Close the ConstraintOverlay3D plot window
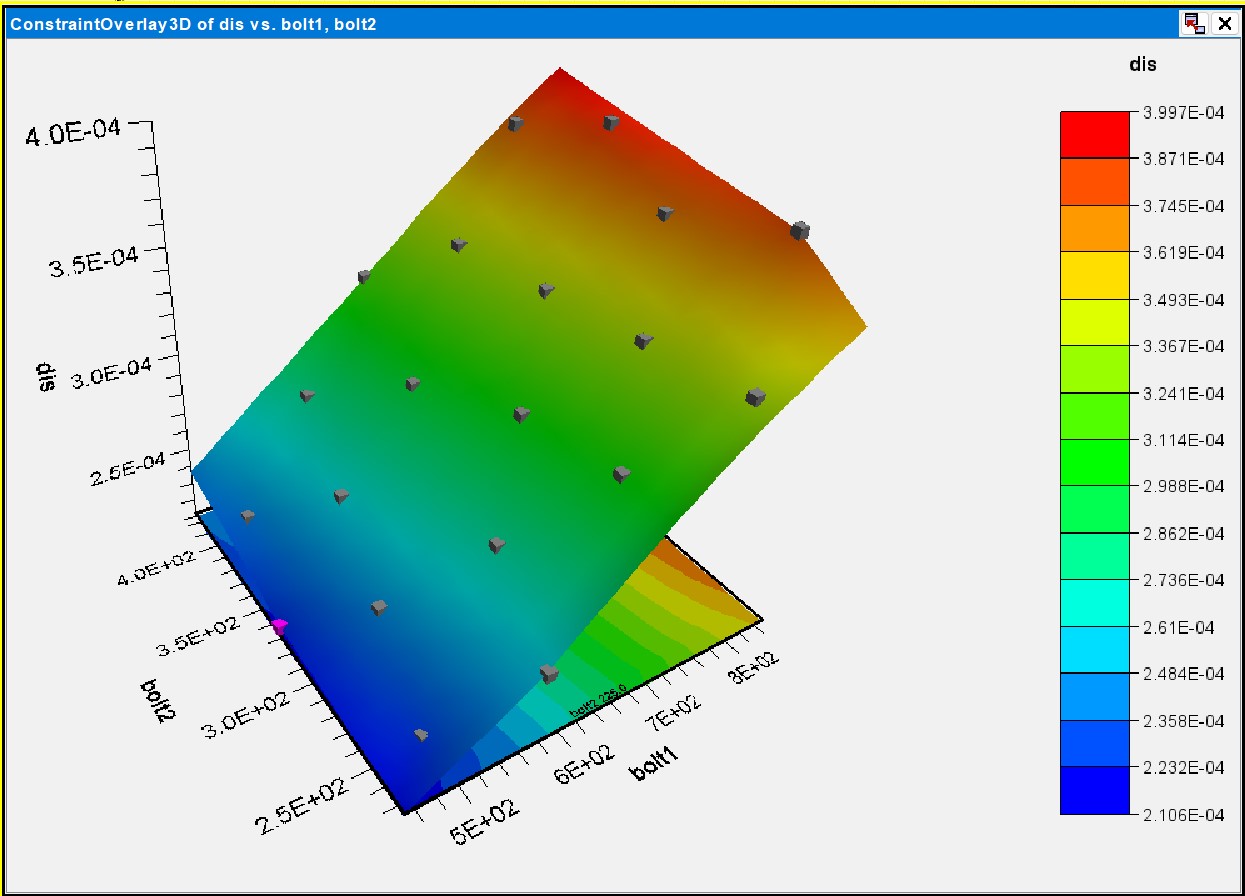 (1223, 24)
